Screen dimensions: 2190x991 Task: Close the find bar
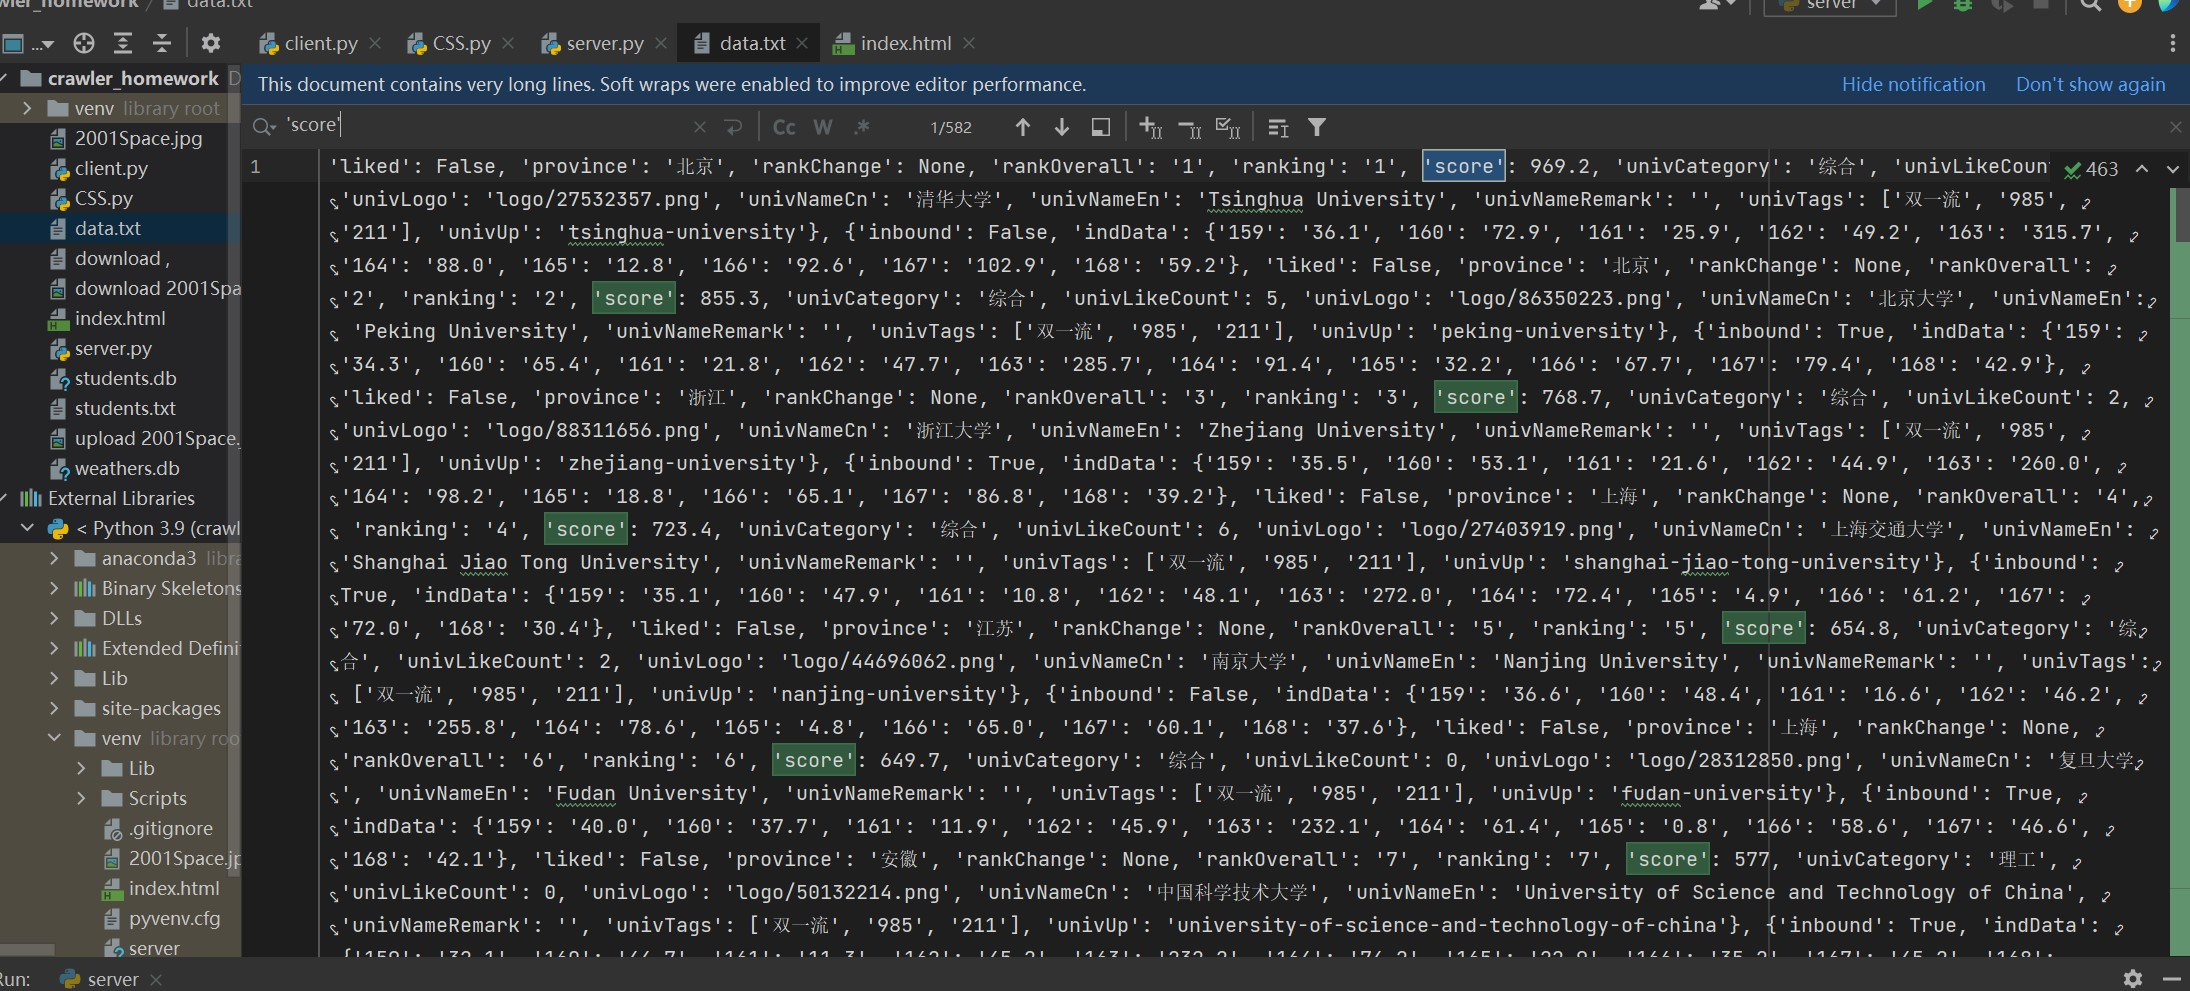[x=2175, y=127]
